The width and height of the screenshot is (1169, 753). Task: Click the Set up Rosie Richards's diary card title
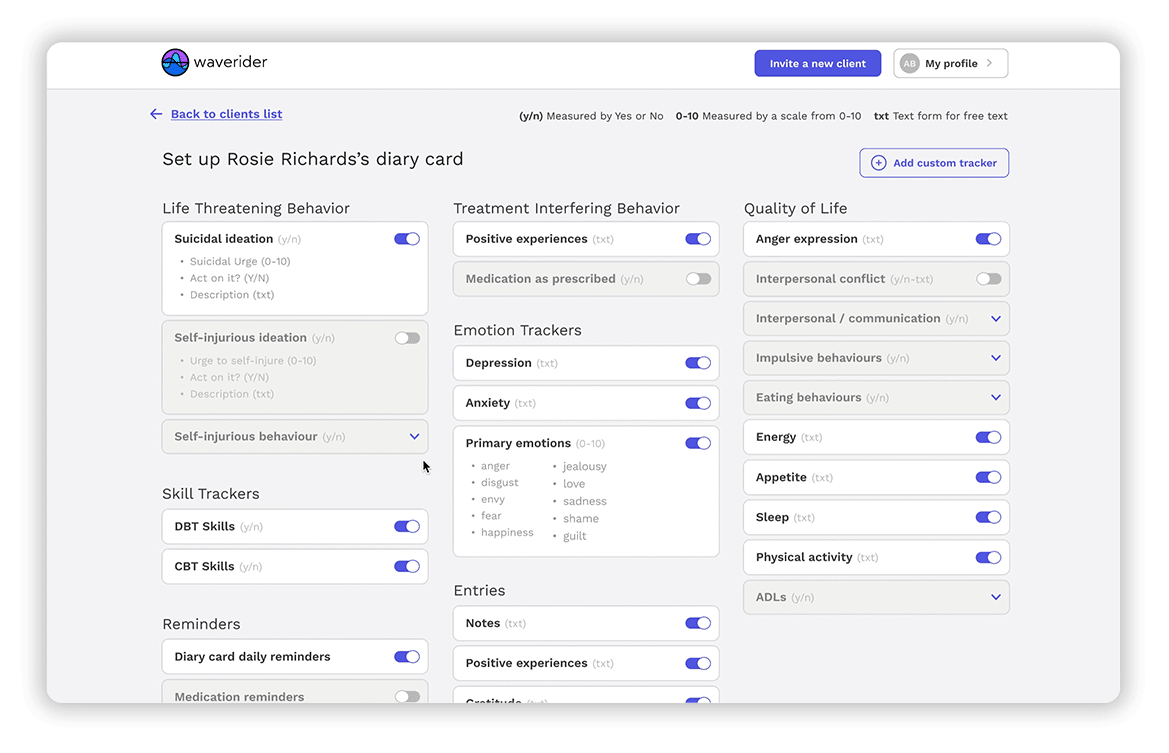[x=313, y=159]
